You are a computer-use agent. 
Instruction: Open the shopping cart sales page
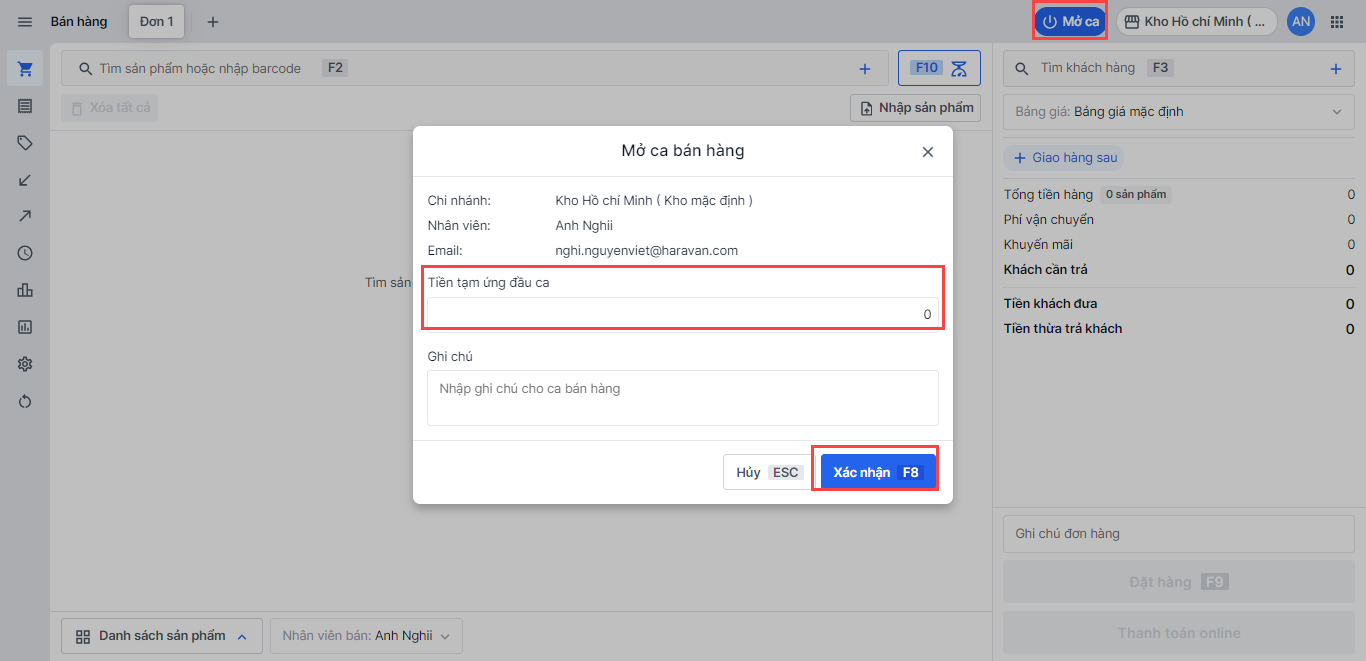tap(25, 69)
